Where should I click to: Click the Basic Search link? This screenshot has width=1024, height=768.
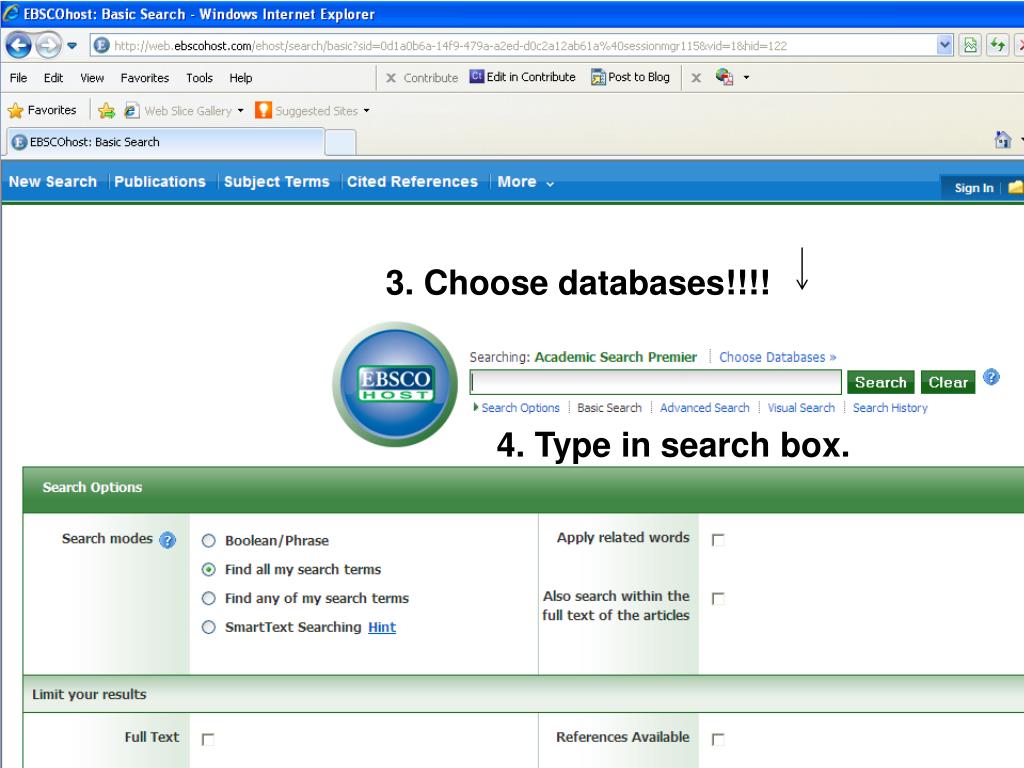click(609, 408)
